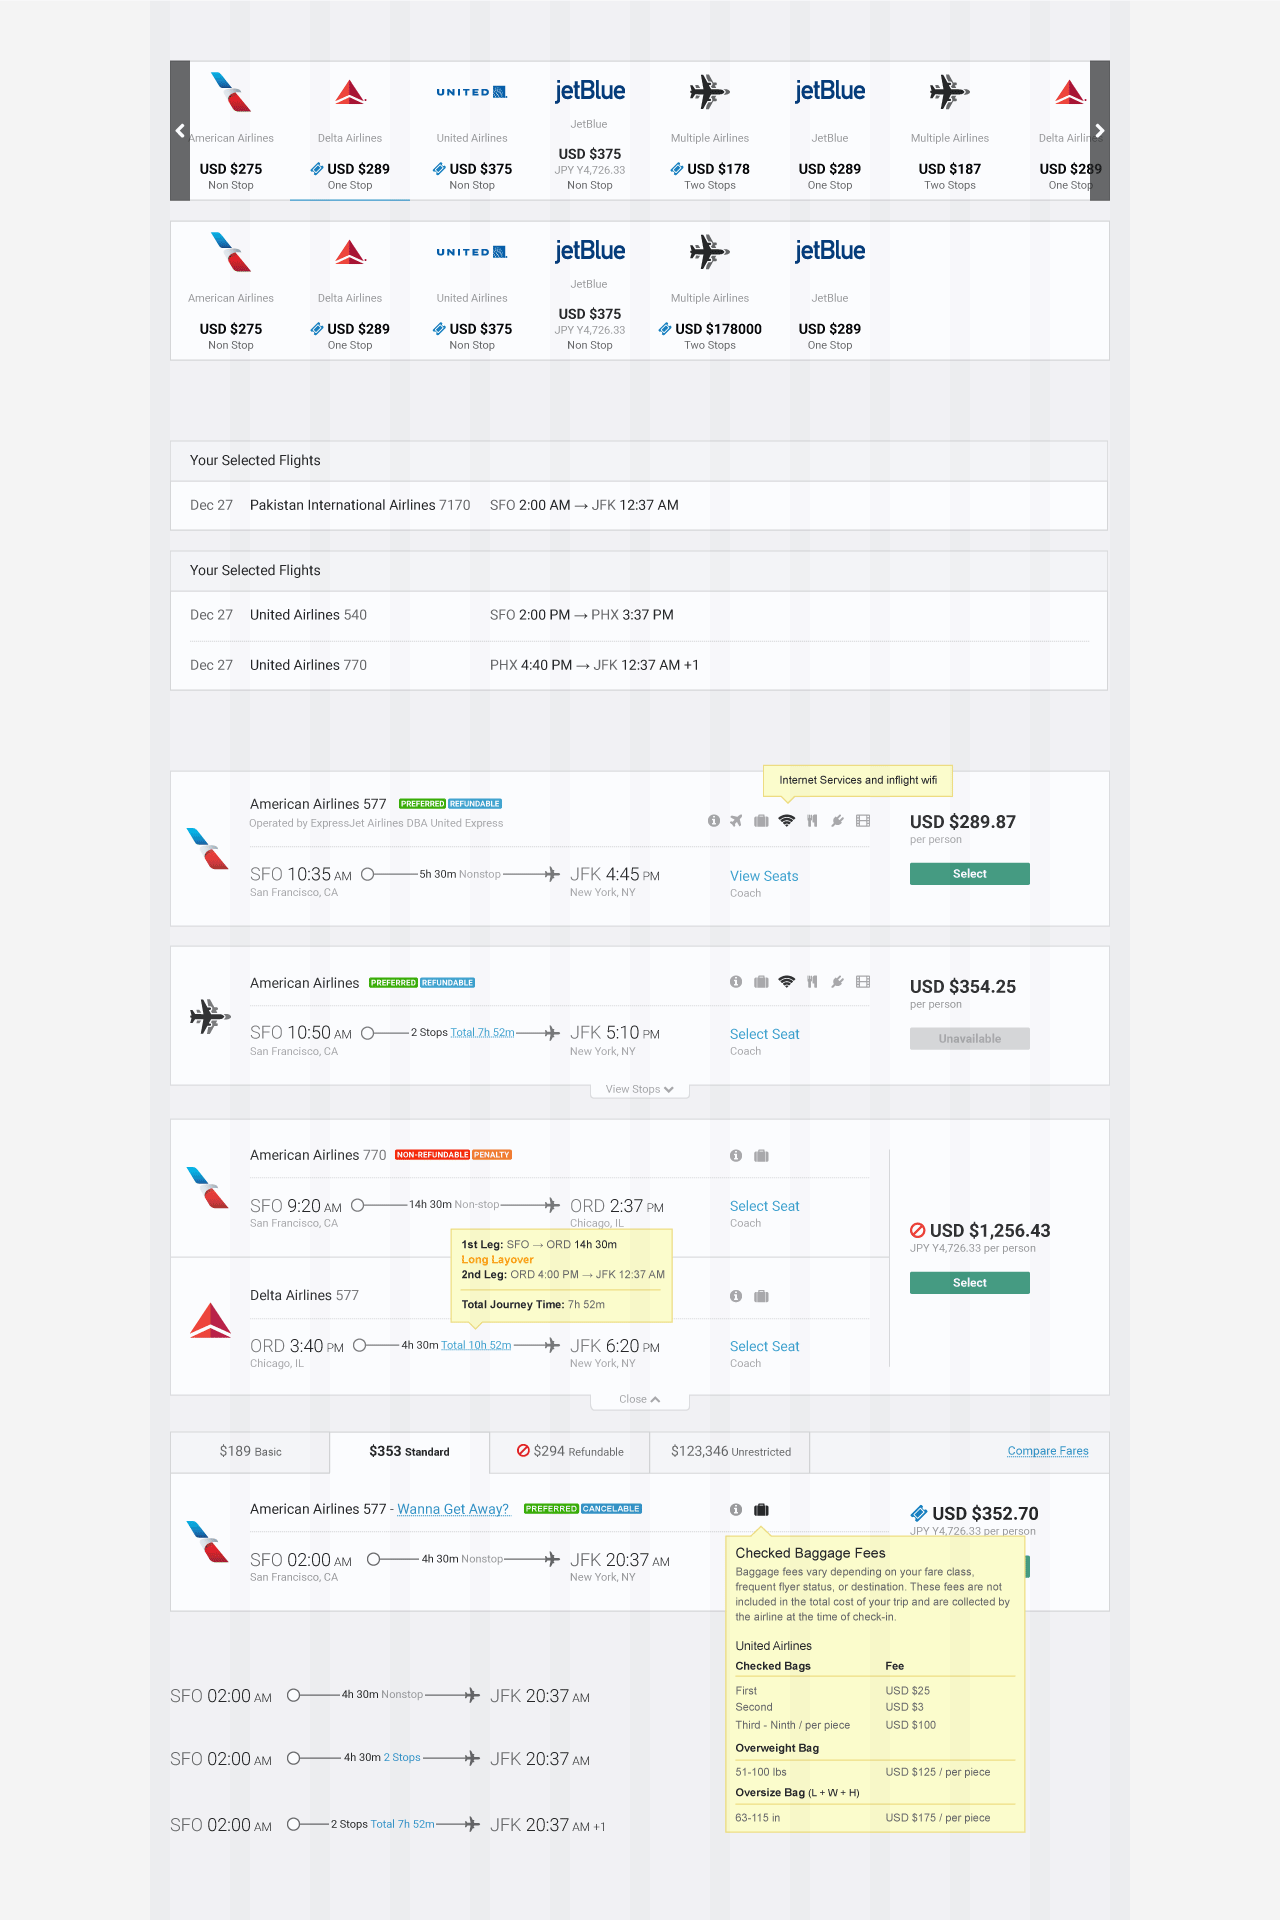Click power plug icon on USD $354.25 card
Viewport: 1280px width, 1920px height.
click(838, 982)
